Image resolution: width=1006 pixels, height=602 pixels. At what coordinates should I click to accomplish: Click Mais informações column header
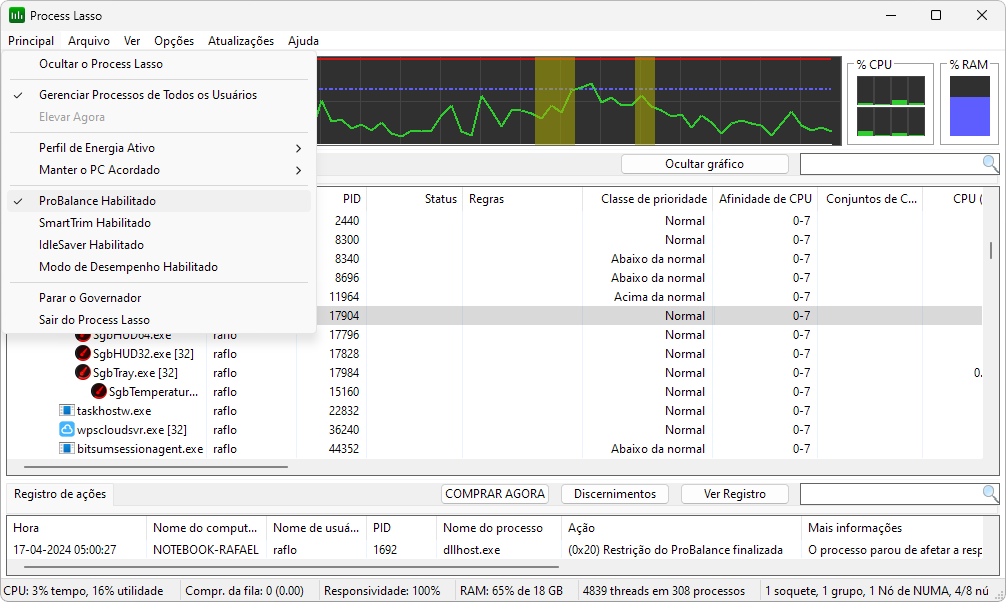tap(892, 528)
